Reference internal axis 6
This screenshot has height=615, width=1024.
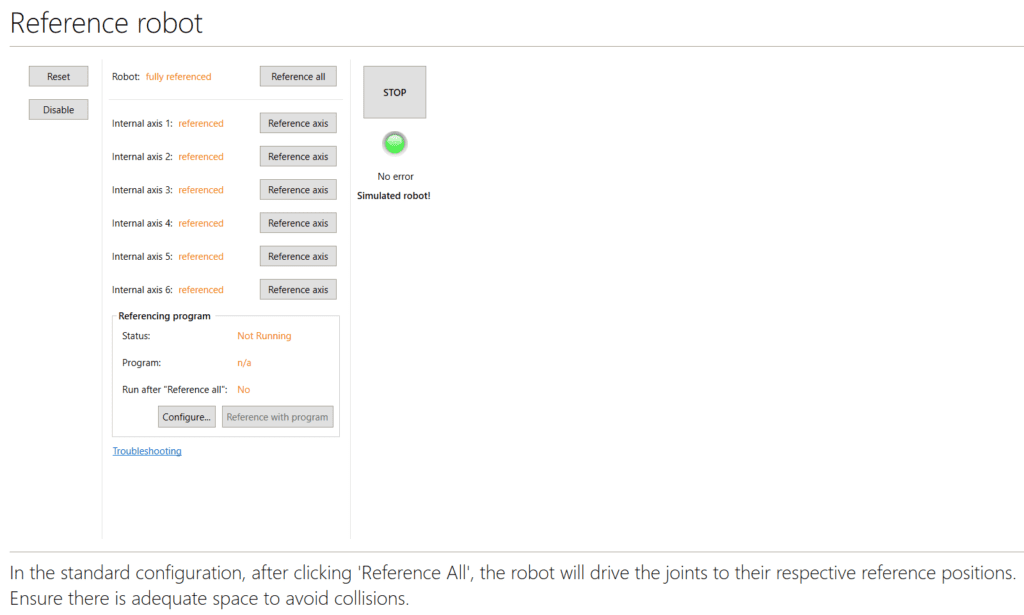(298, 290)
